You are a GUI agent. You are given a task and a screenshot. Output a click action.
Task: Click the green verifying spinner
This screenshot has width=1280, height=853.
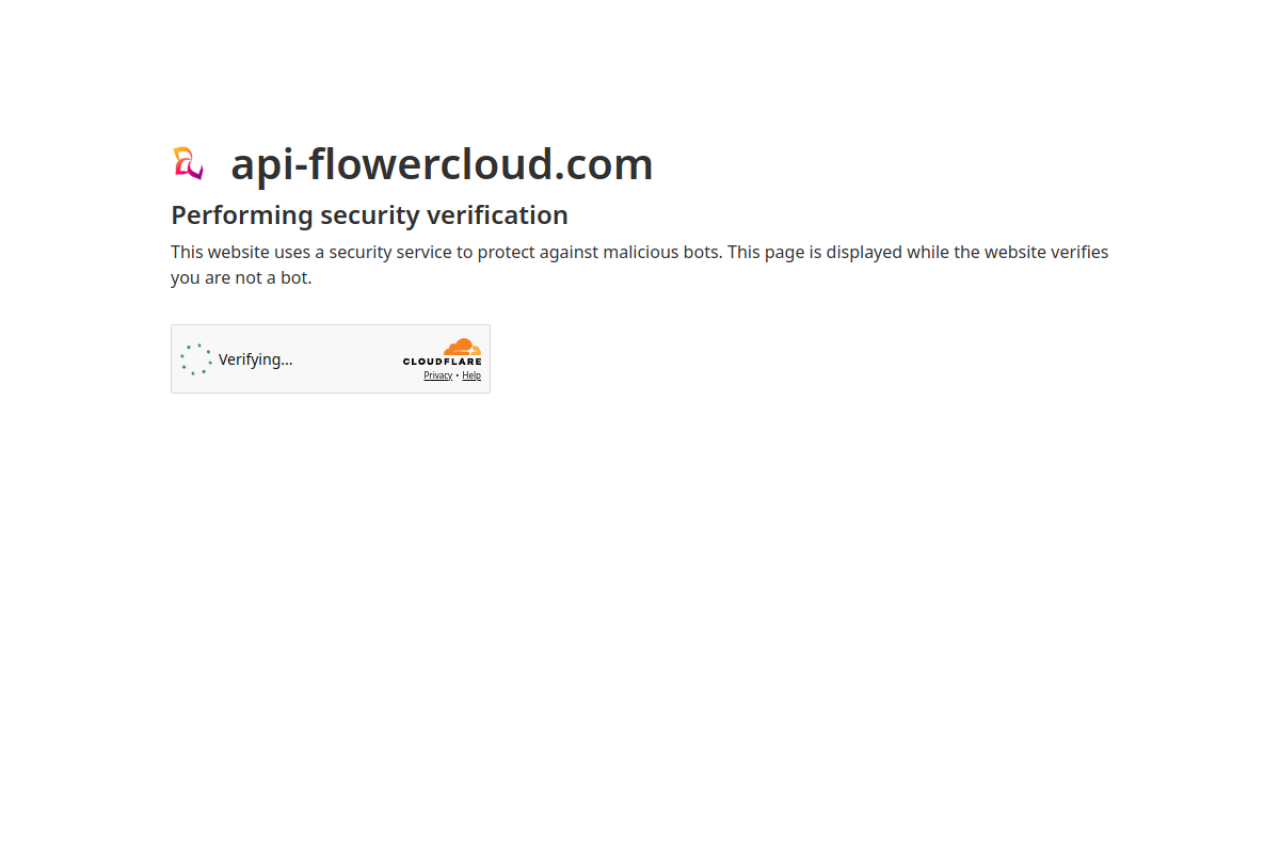[196, 359]
